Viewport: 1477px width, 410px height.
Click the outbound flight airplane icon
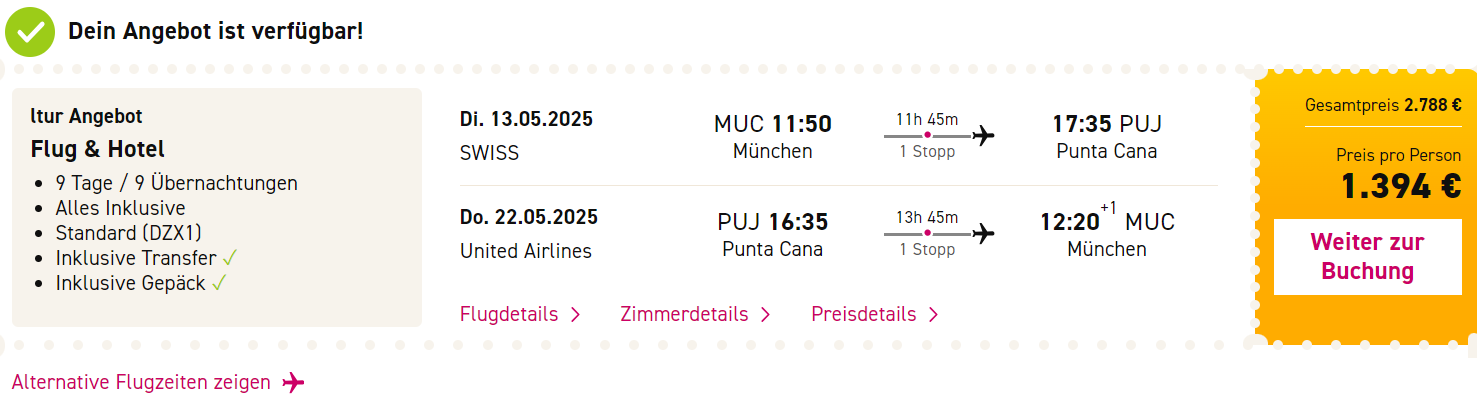(x=984, y=135)
